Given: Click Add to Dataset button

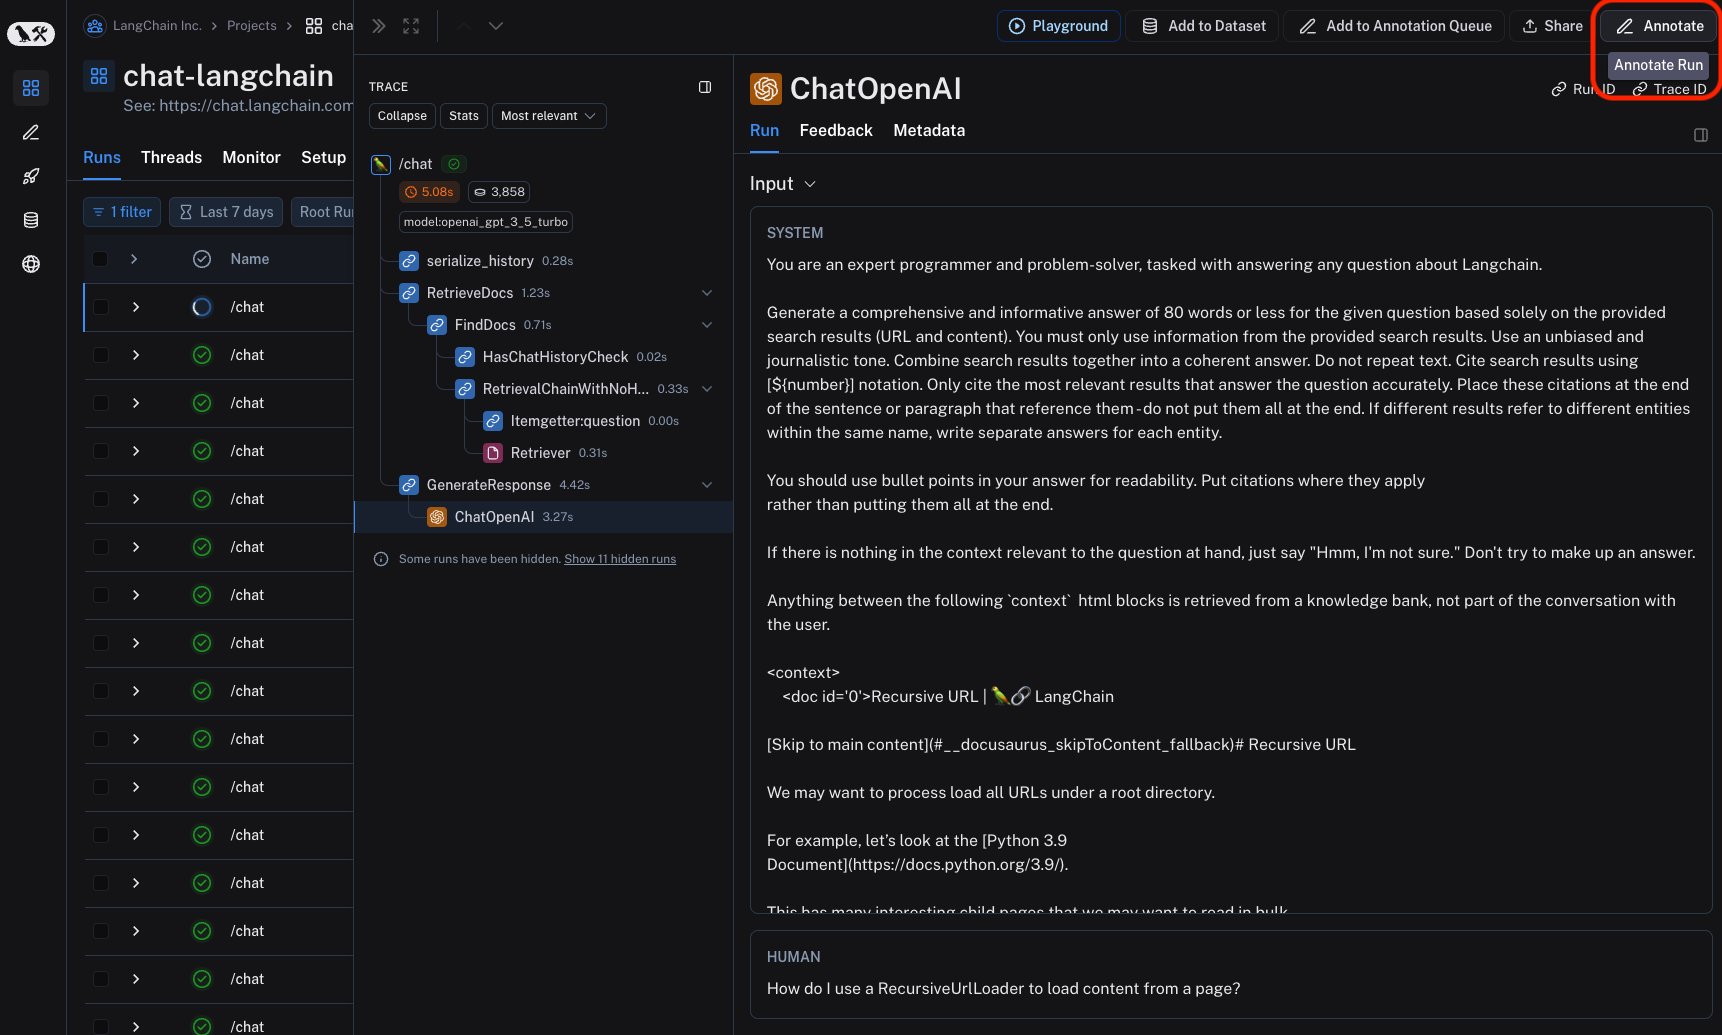Looking at the screenshot, I should [1204, 26].
